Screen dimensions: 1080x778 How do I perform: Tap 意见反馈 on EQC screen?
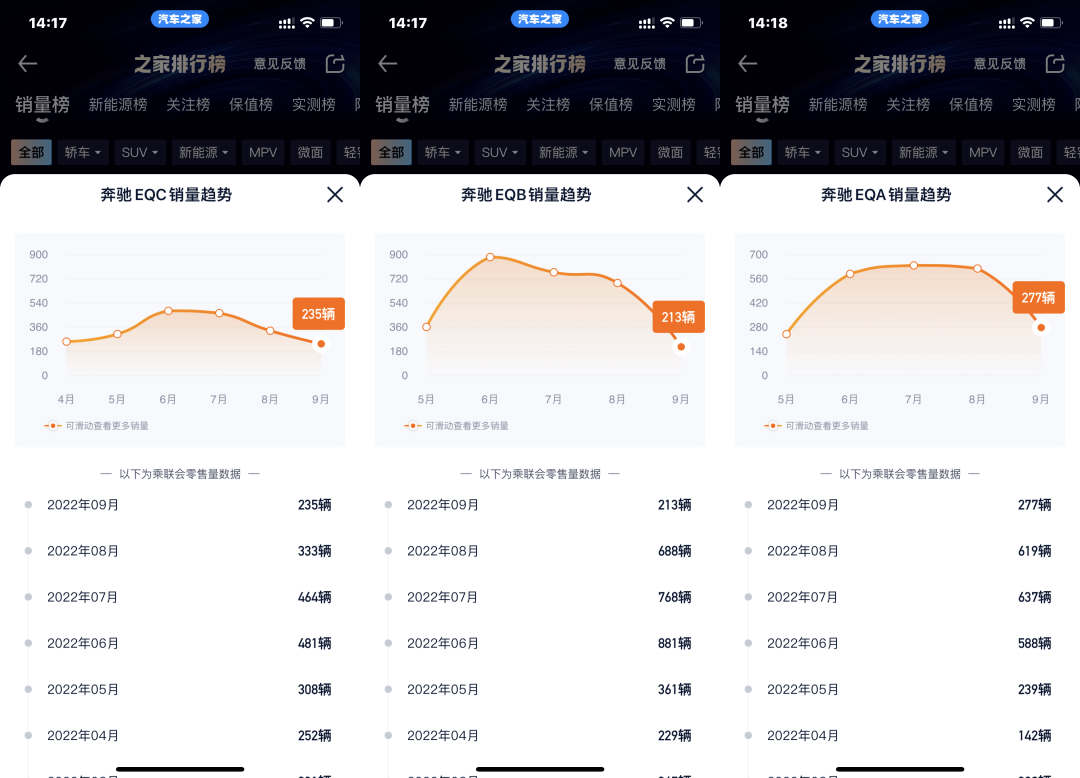280,64
